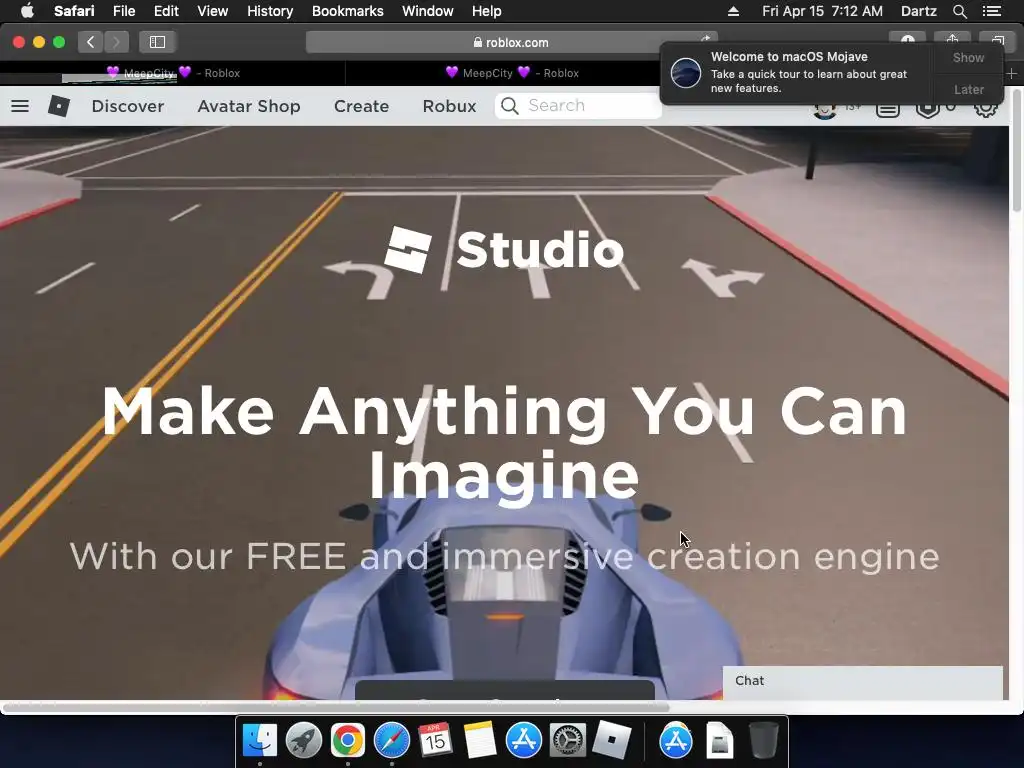Open the View menu
This screenshot has width=1024, height=768.
(212, 11)
